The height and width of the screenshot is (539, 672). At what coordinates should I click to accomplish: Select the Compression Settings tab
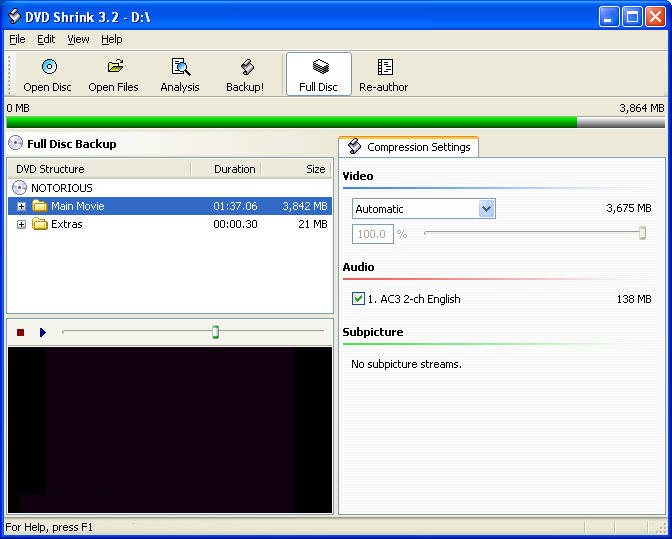(x=408, y=147)
